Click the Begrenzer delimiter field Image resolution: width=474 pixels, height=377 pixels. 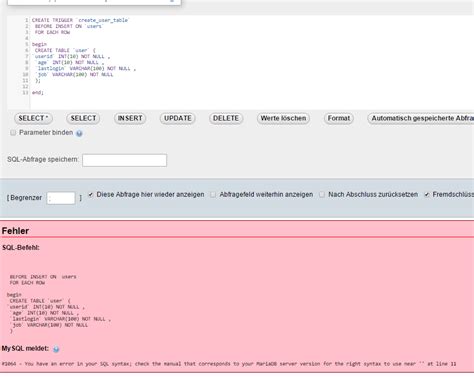pos(61,198)
